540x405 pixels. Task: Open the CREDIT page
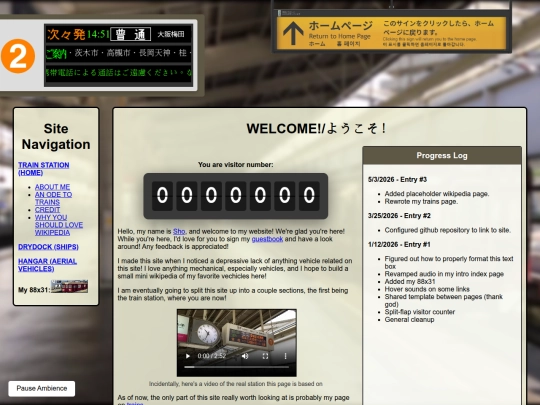[x=48, y=210]
